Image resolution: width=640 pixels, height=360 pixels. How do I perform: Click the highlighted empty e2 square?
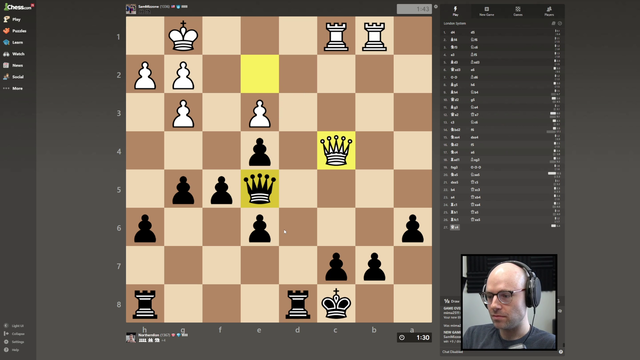[x=260, y=74]
